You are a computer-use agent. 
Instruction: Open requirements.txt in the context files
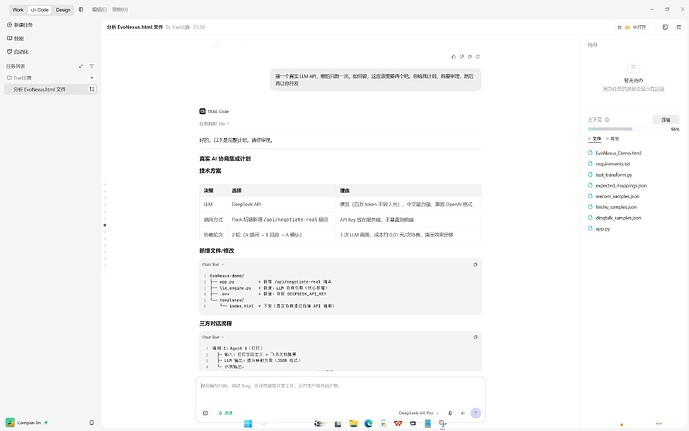pos(609,164)
